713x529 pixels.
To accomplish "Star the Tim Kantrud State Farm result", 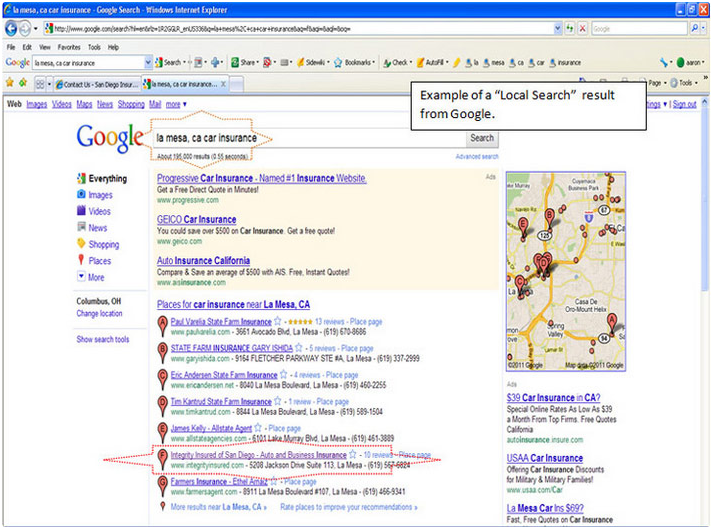I will click(x=277, y=401).
